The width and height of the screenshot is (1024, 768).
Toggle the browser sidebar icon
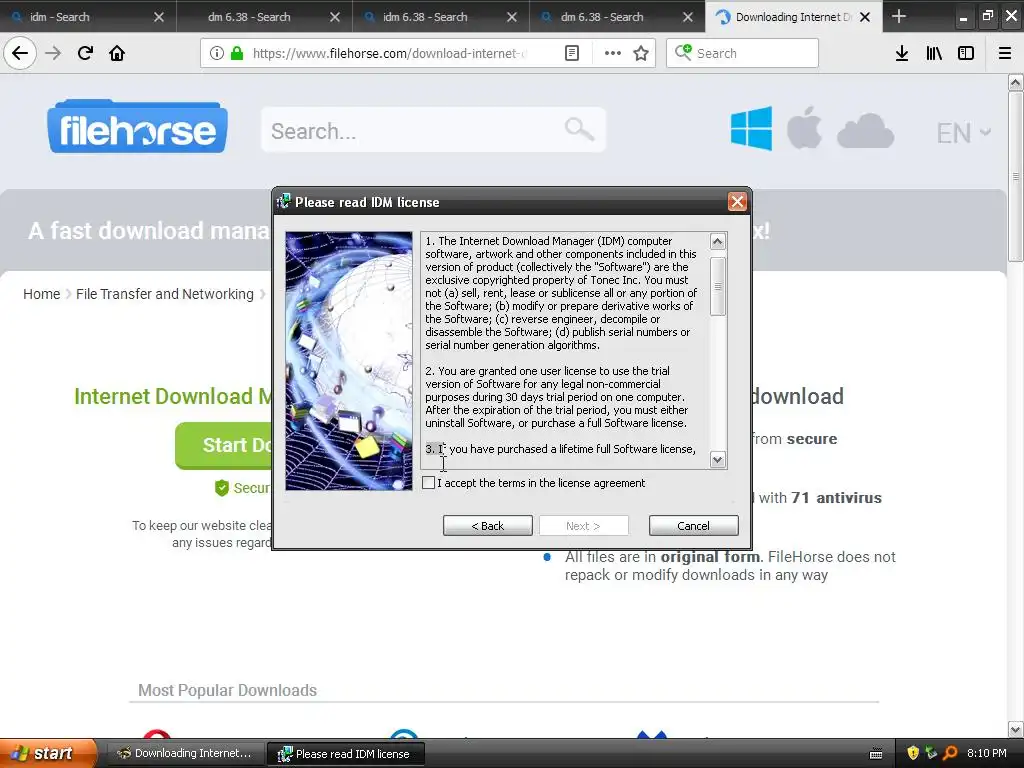coord(966,53)
